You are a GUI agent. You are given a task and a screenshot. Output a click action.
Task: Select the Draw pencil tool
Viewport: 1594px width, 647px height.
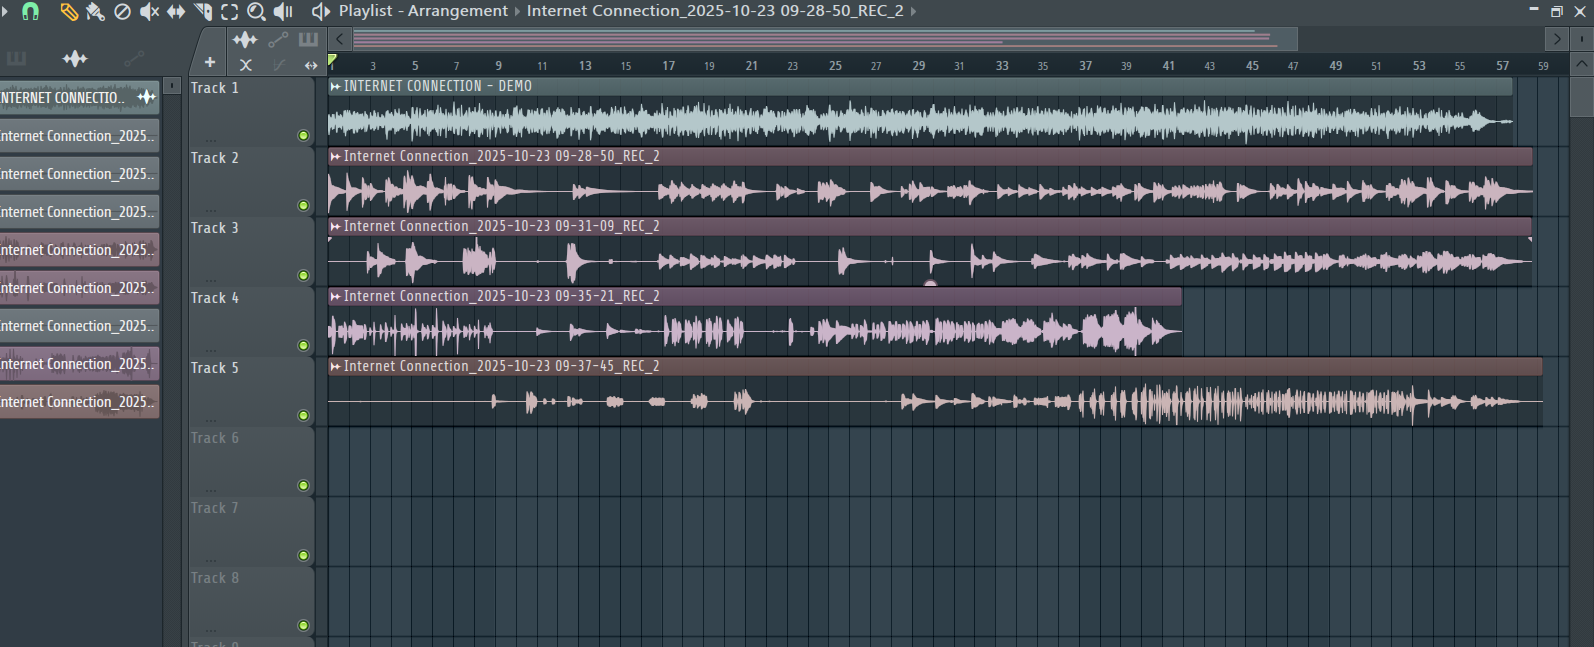[68, 11]
